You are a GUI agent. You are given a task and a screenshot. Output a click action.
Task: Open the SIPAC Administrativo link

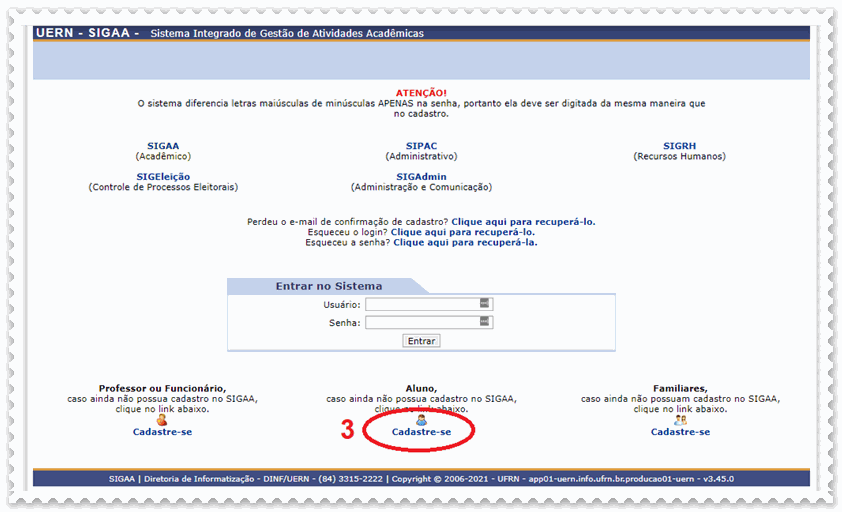point(421,146)
